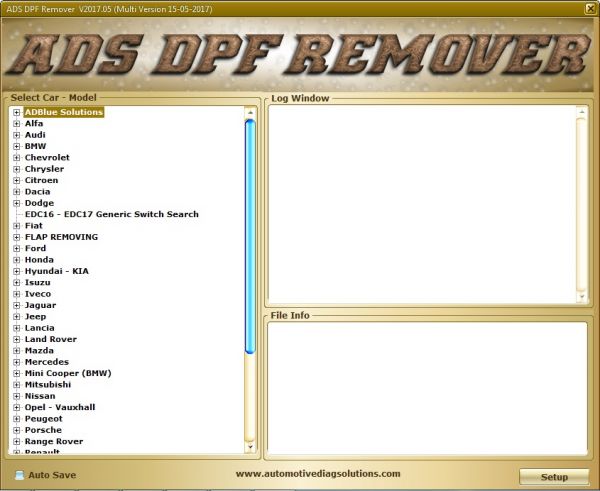Expand the Mercedes tree node

[17, 362]
